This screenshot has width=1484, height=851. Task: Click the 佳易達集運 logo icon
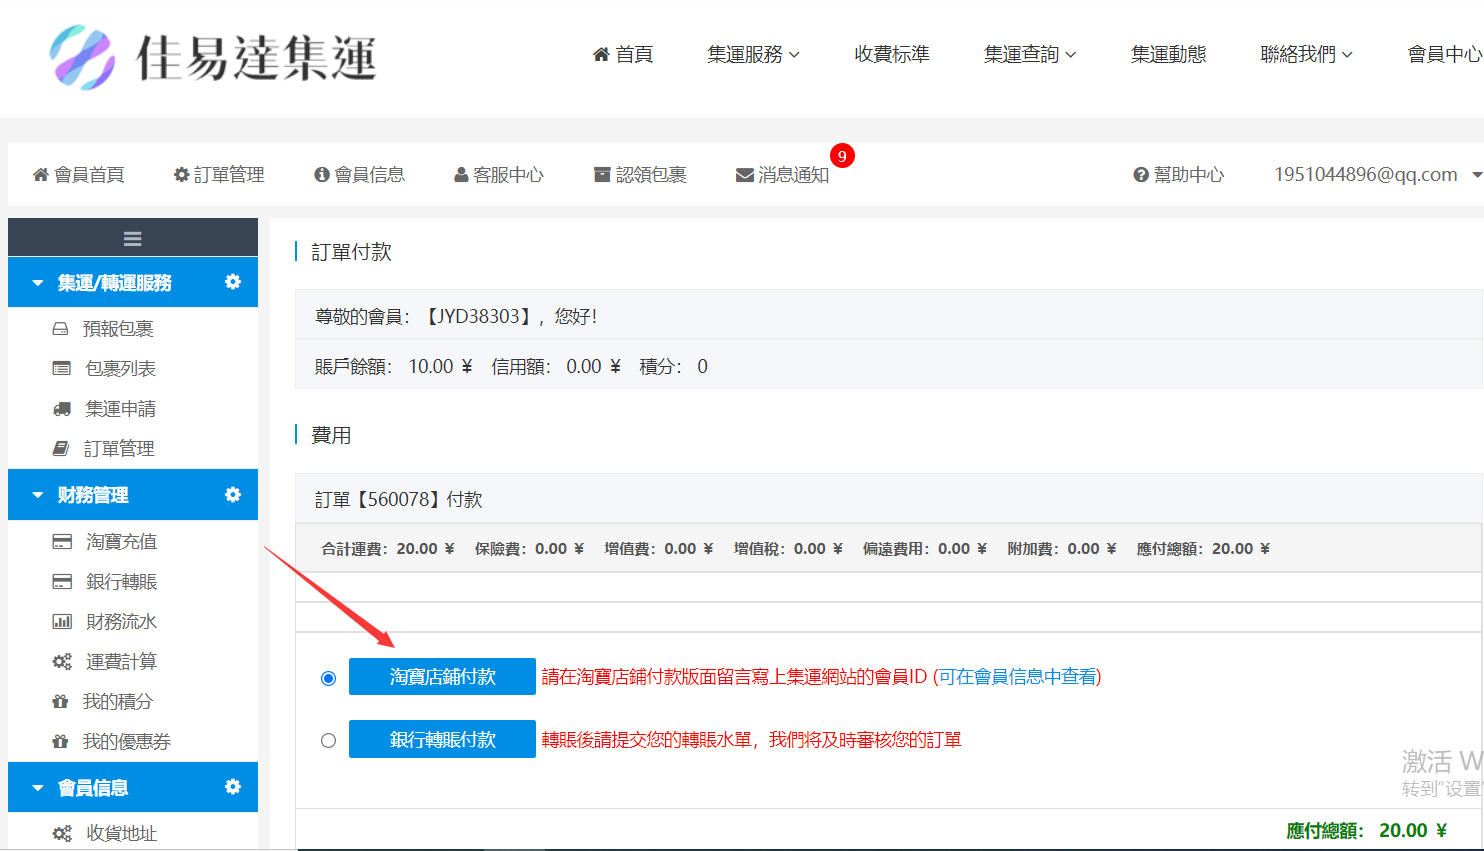tap(82, 57)
